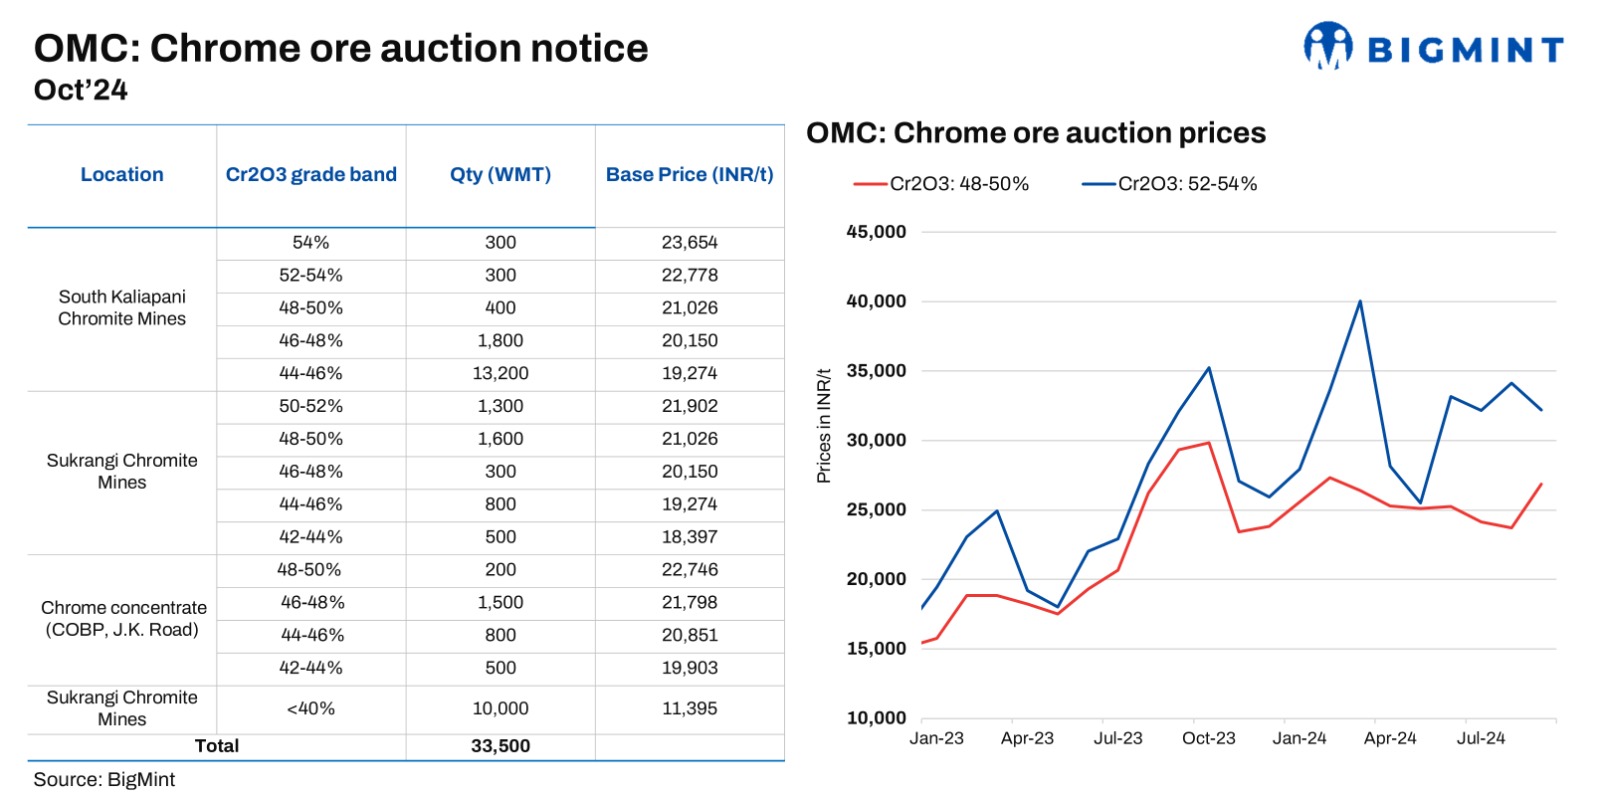Click the Location column header

pos(122,175)
